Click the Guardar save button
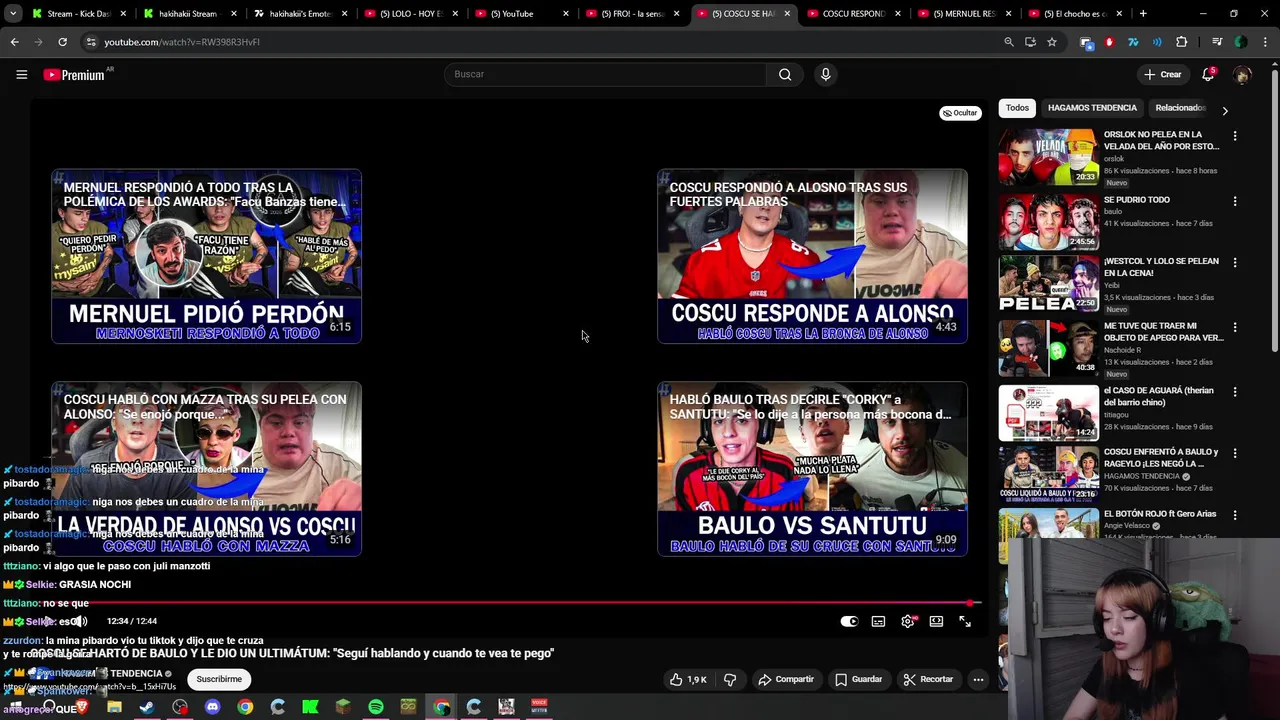The image size is (1280, 720). pos(859,679)
